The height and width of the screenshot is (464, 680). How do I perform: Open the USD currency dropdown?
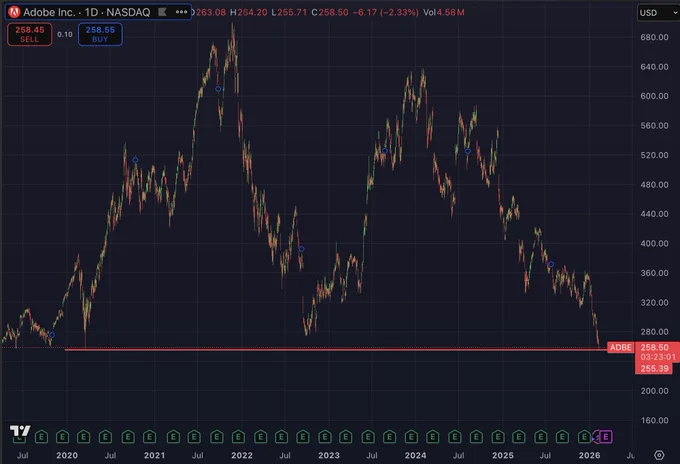(x=658, y=13)
